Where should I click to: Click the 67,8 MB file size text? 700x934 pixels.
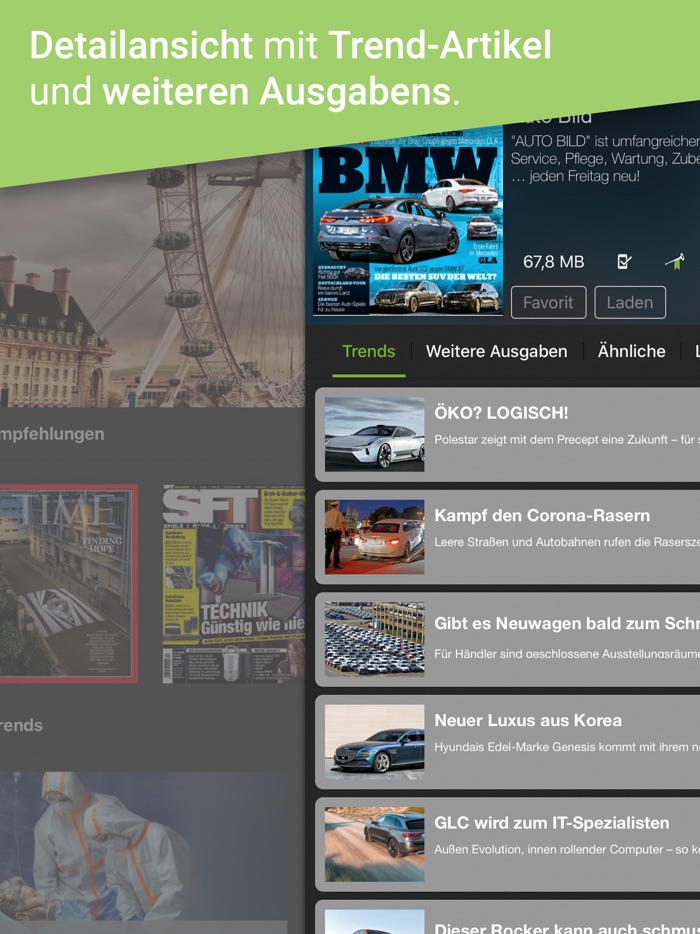(x=553, y=261)
